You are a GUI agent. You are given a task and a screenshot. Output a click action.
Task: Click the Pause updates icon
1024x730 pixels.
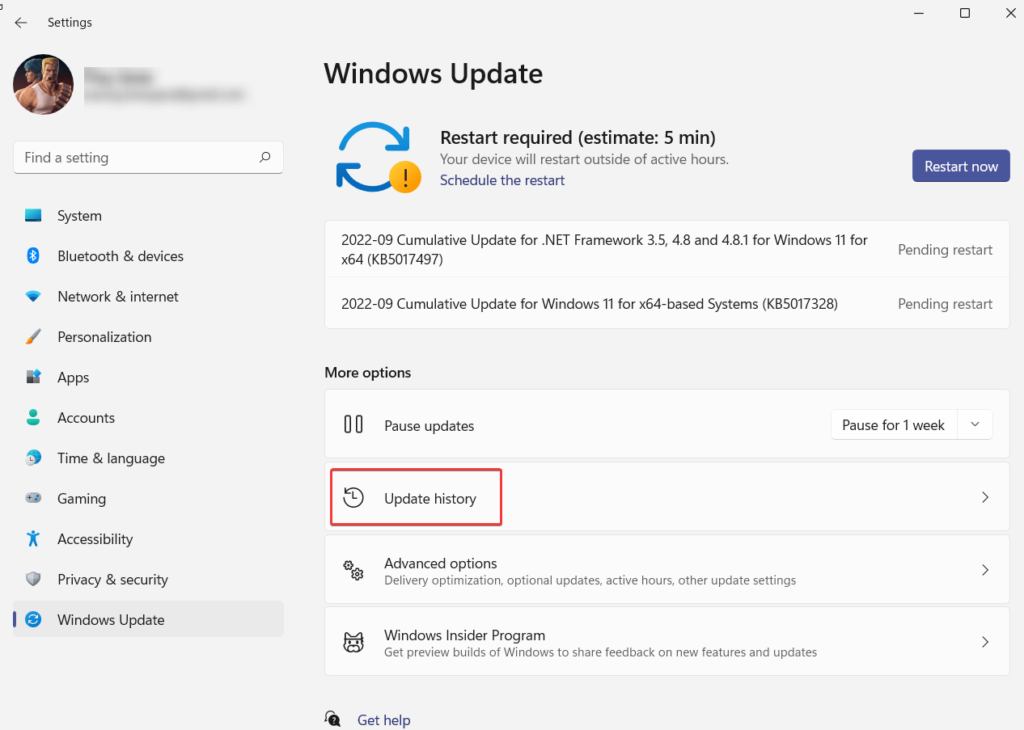(353, 424)
